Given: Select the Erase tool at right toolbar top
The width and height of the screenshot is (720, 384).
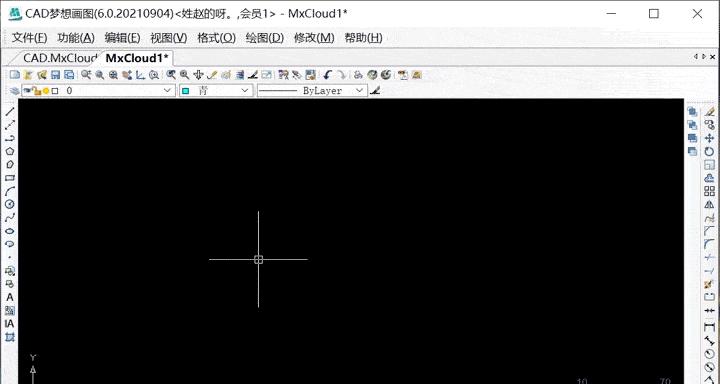Looking at the screenshot, I should tap(709, 112).
